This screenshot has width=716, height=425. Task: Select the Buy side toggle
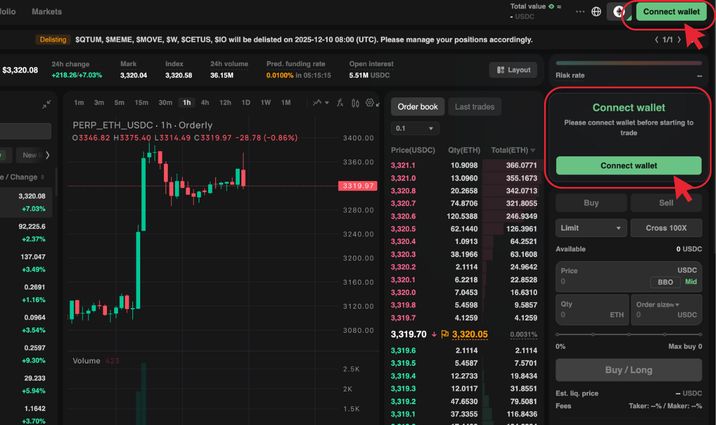591,203
